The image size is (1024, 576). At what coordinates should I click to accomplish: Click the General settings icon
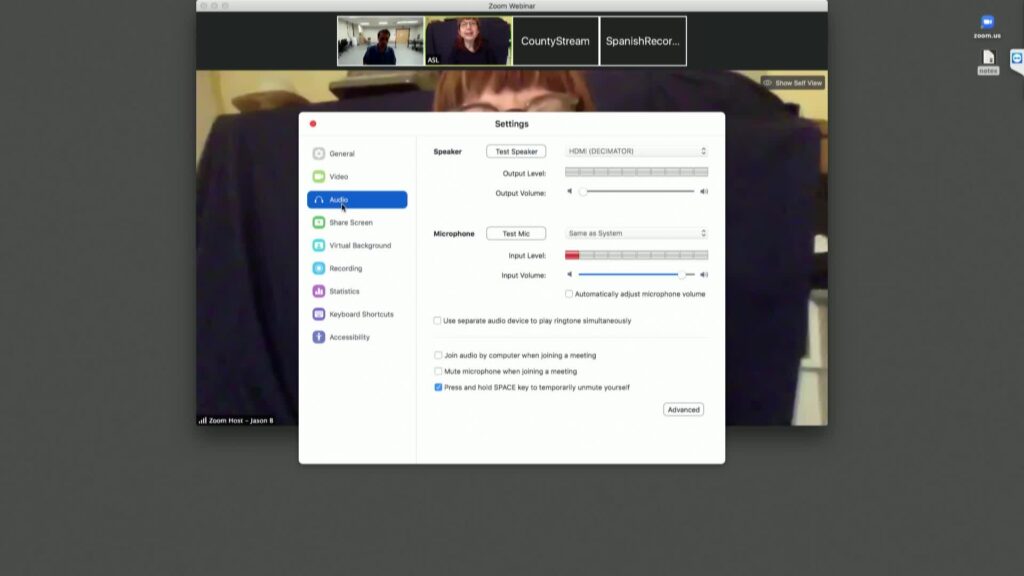319,153
